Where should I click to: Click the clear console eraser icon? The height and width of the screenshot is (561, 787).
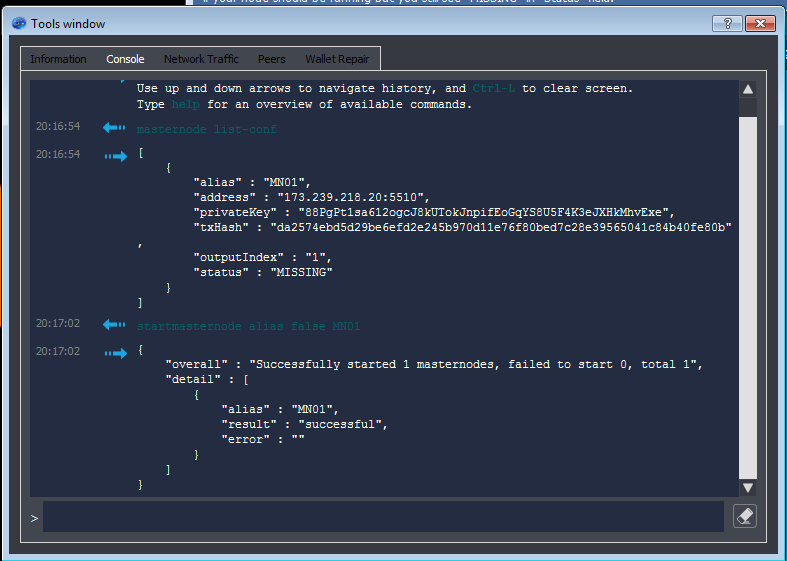coord(745,516)
